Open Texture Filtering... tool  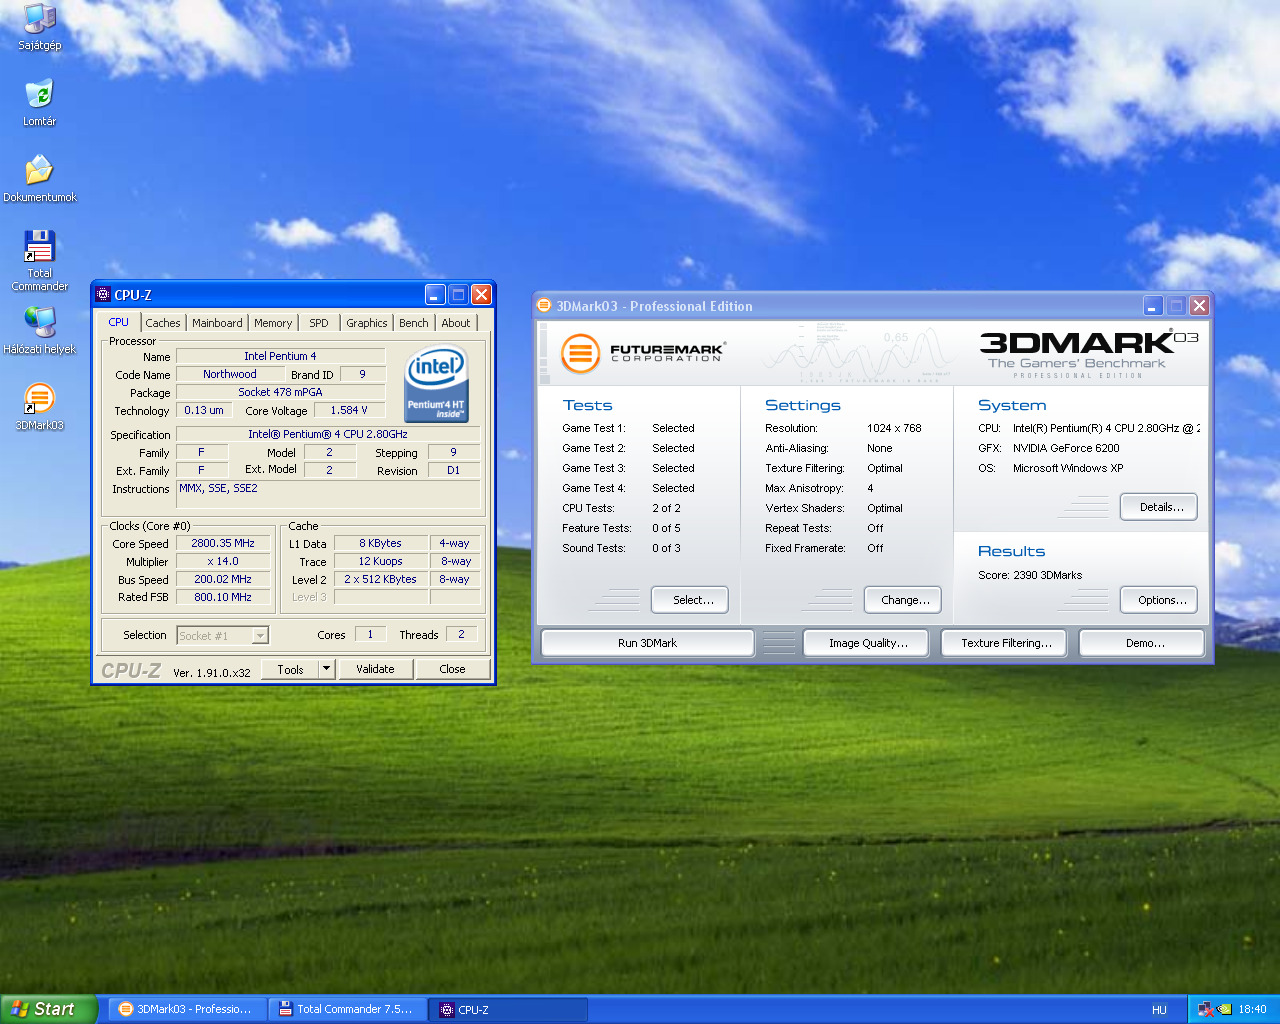(1004, 643)
